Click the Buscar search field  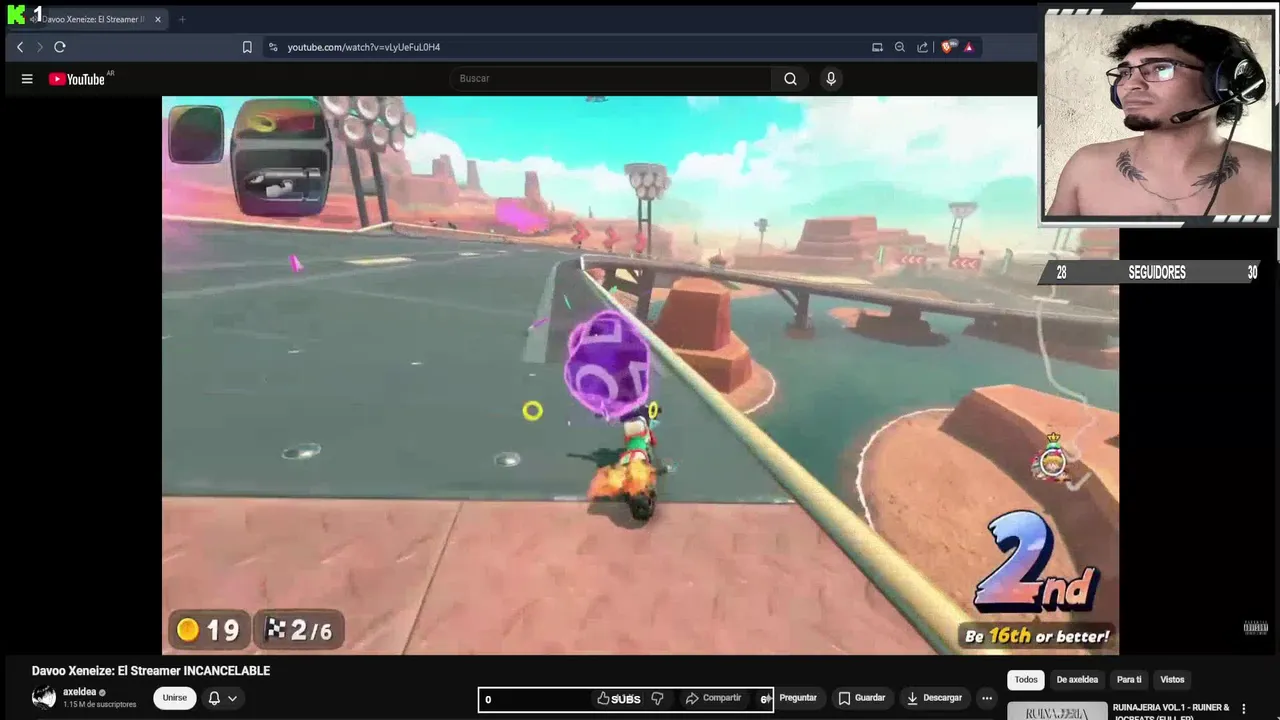pyautogui.click(x=610, y=78)
